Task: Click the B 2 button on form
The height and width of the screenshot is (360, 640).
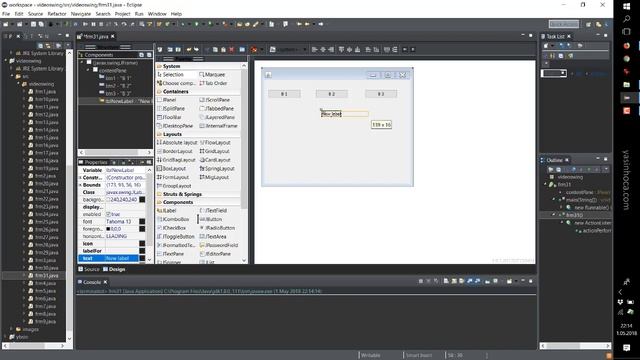Action: click(x=332, y=94)
